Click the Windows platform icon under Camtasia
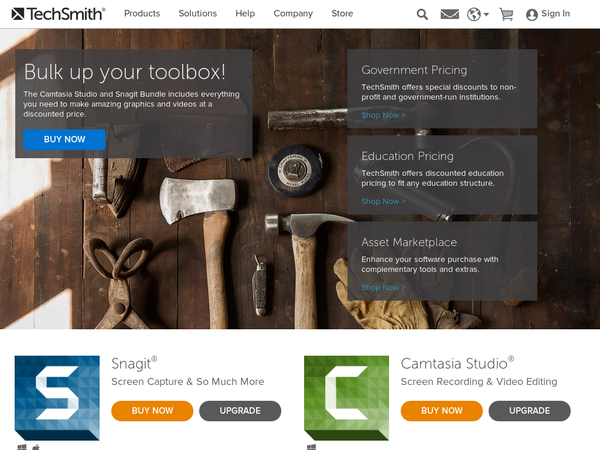Viewport: 600px width, 450px height. coord(311,447)
